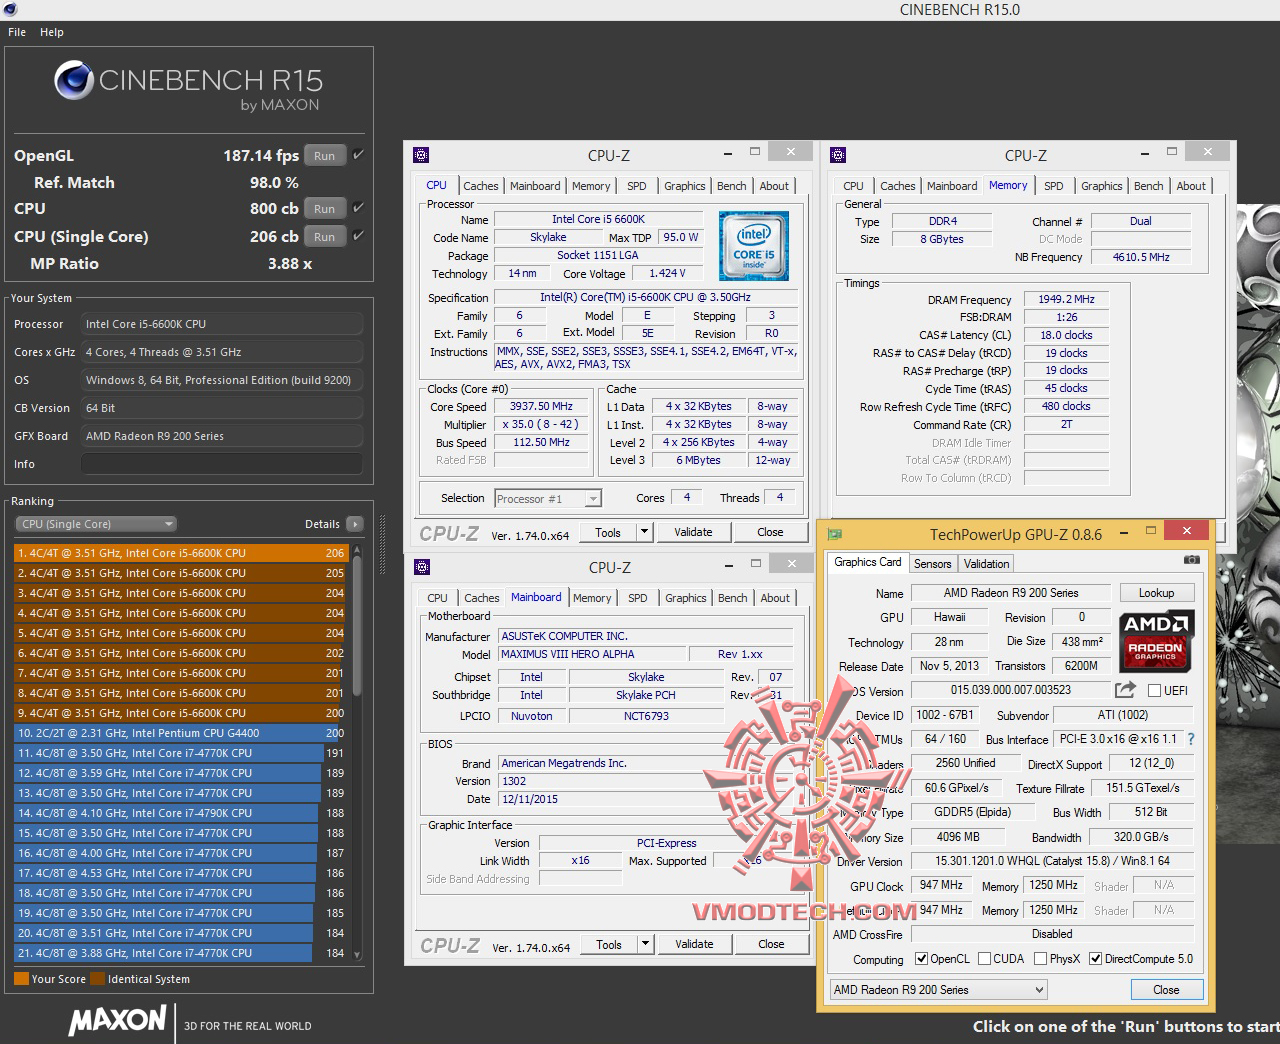Open the Help menu in Cinebench

pos(52,32)
